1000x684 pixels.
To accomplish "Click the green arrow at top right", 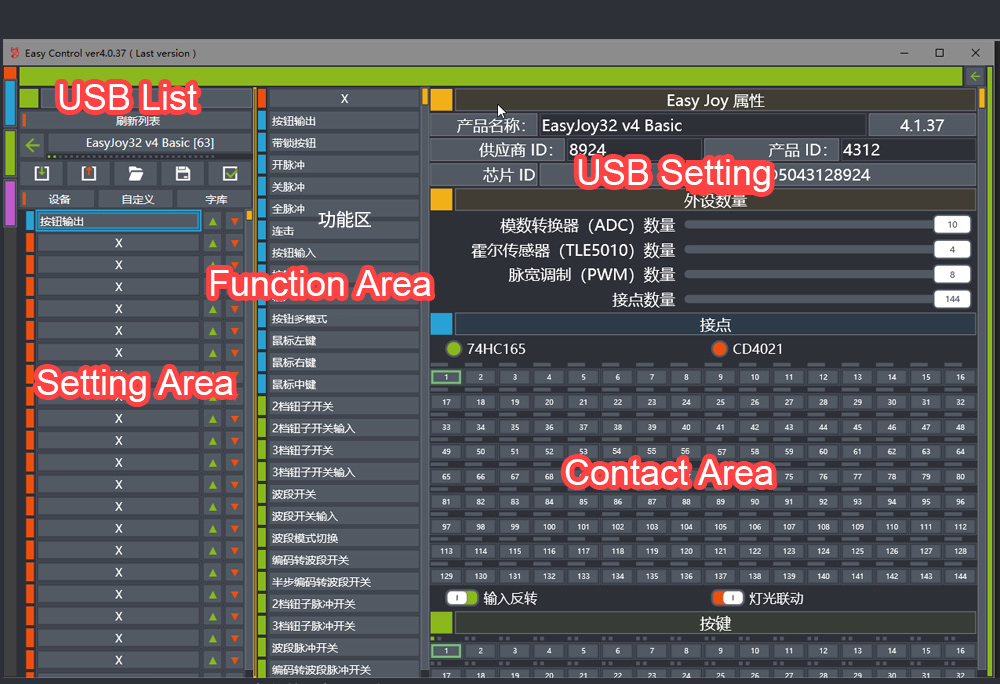I will (975, 76).
